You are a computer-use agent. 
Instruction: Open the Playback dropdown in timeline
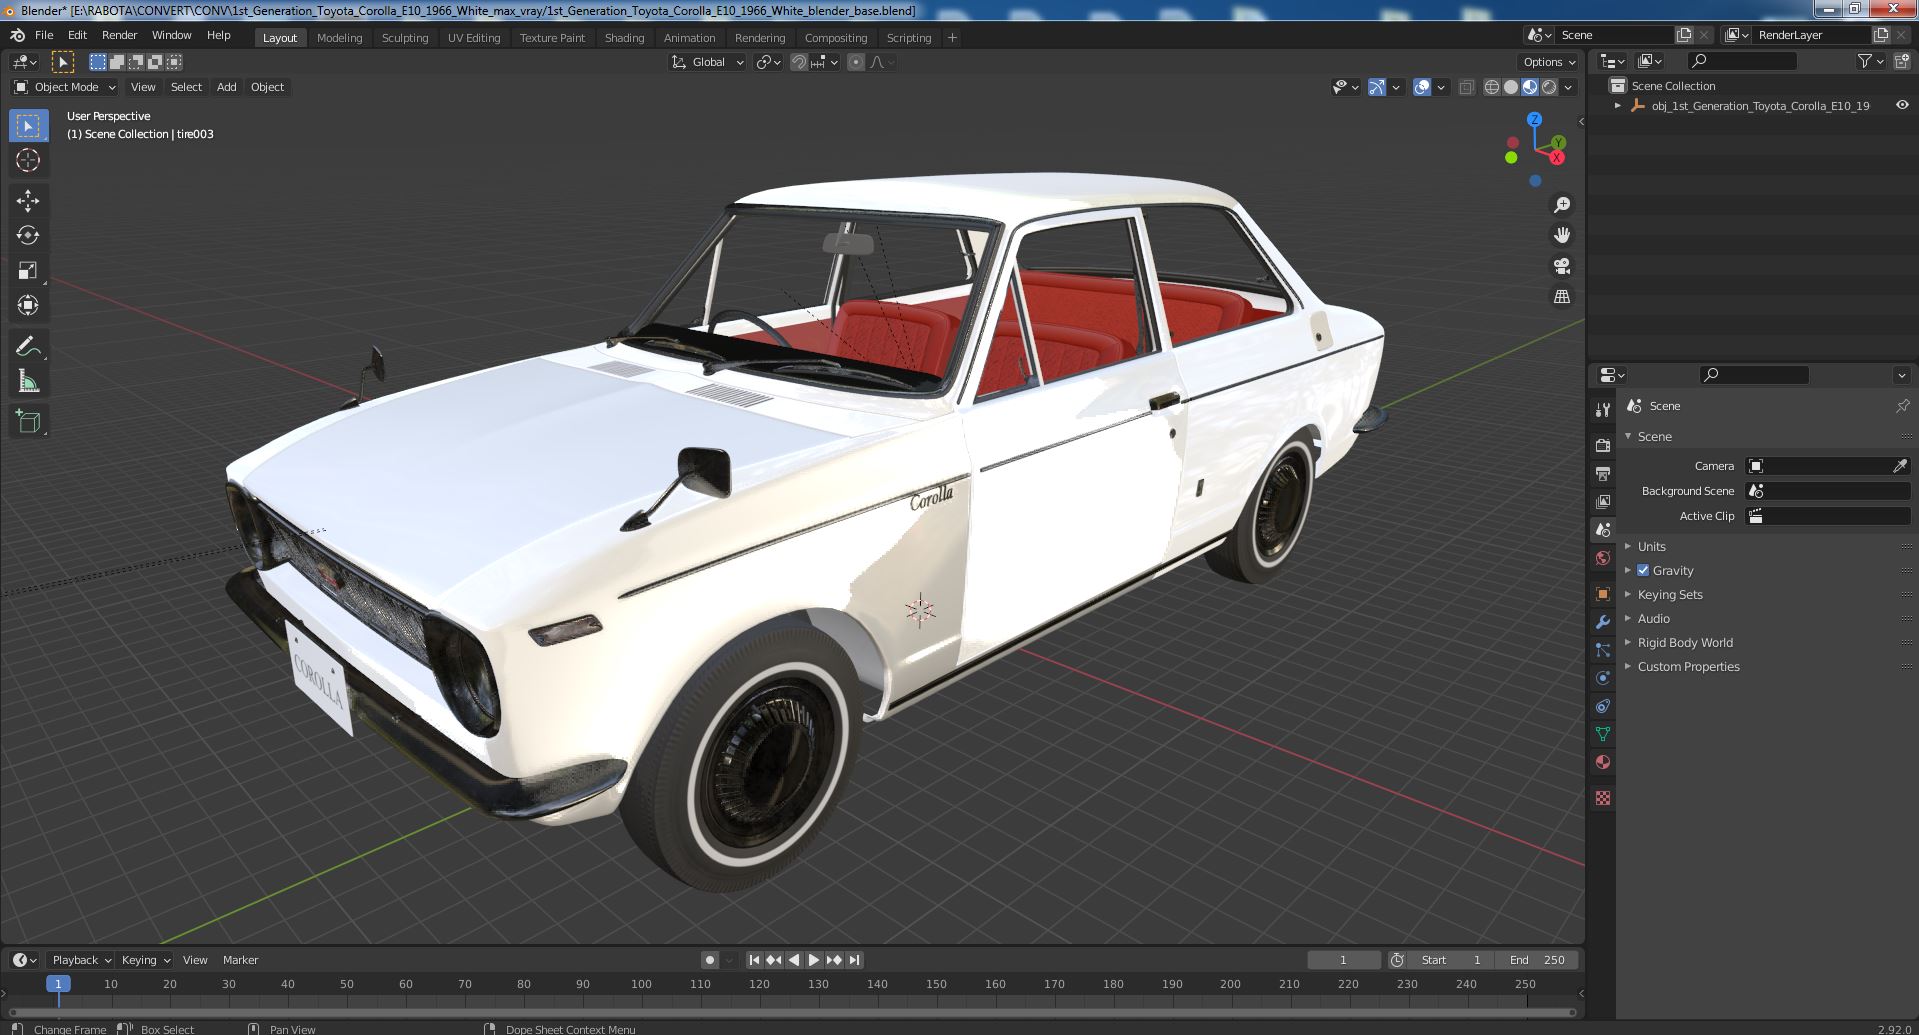point(80,960)
